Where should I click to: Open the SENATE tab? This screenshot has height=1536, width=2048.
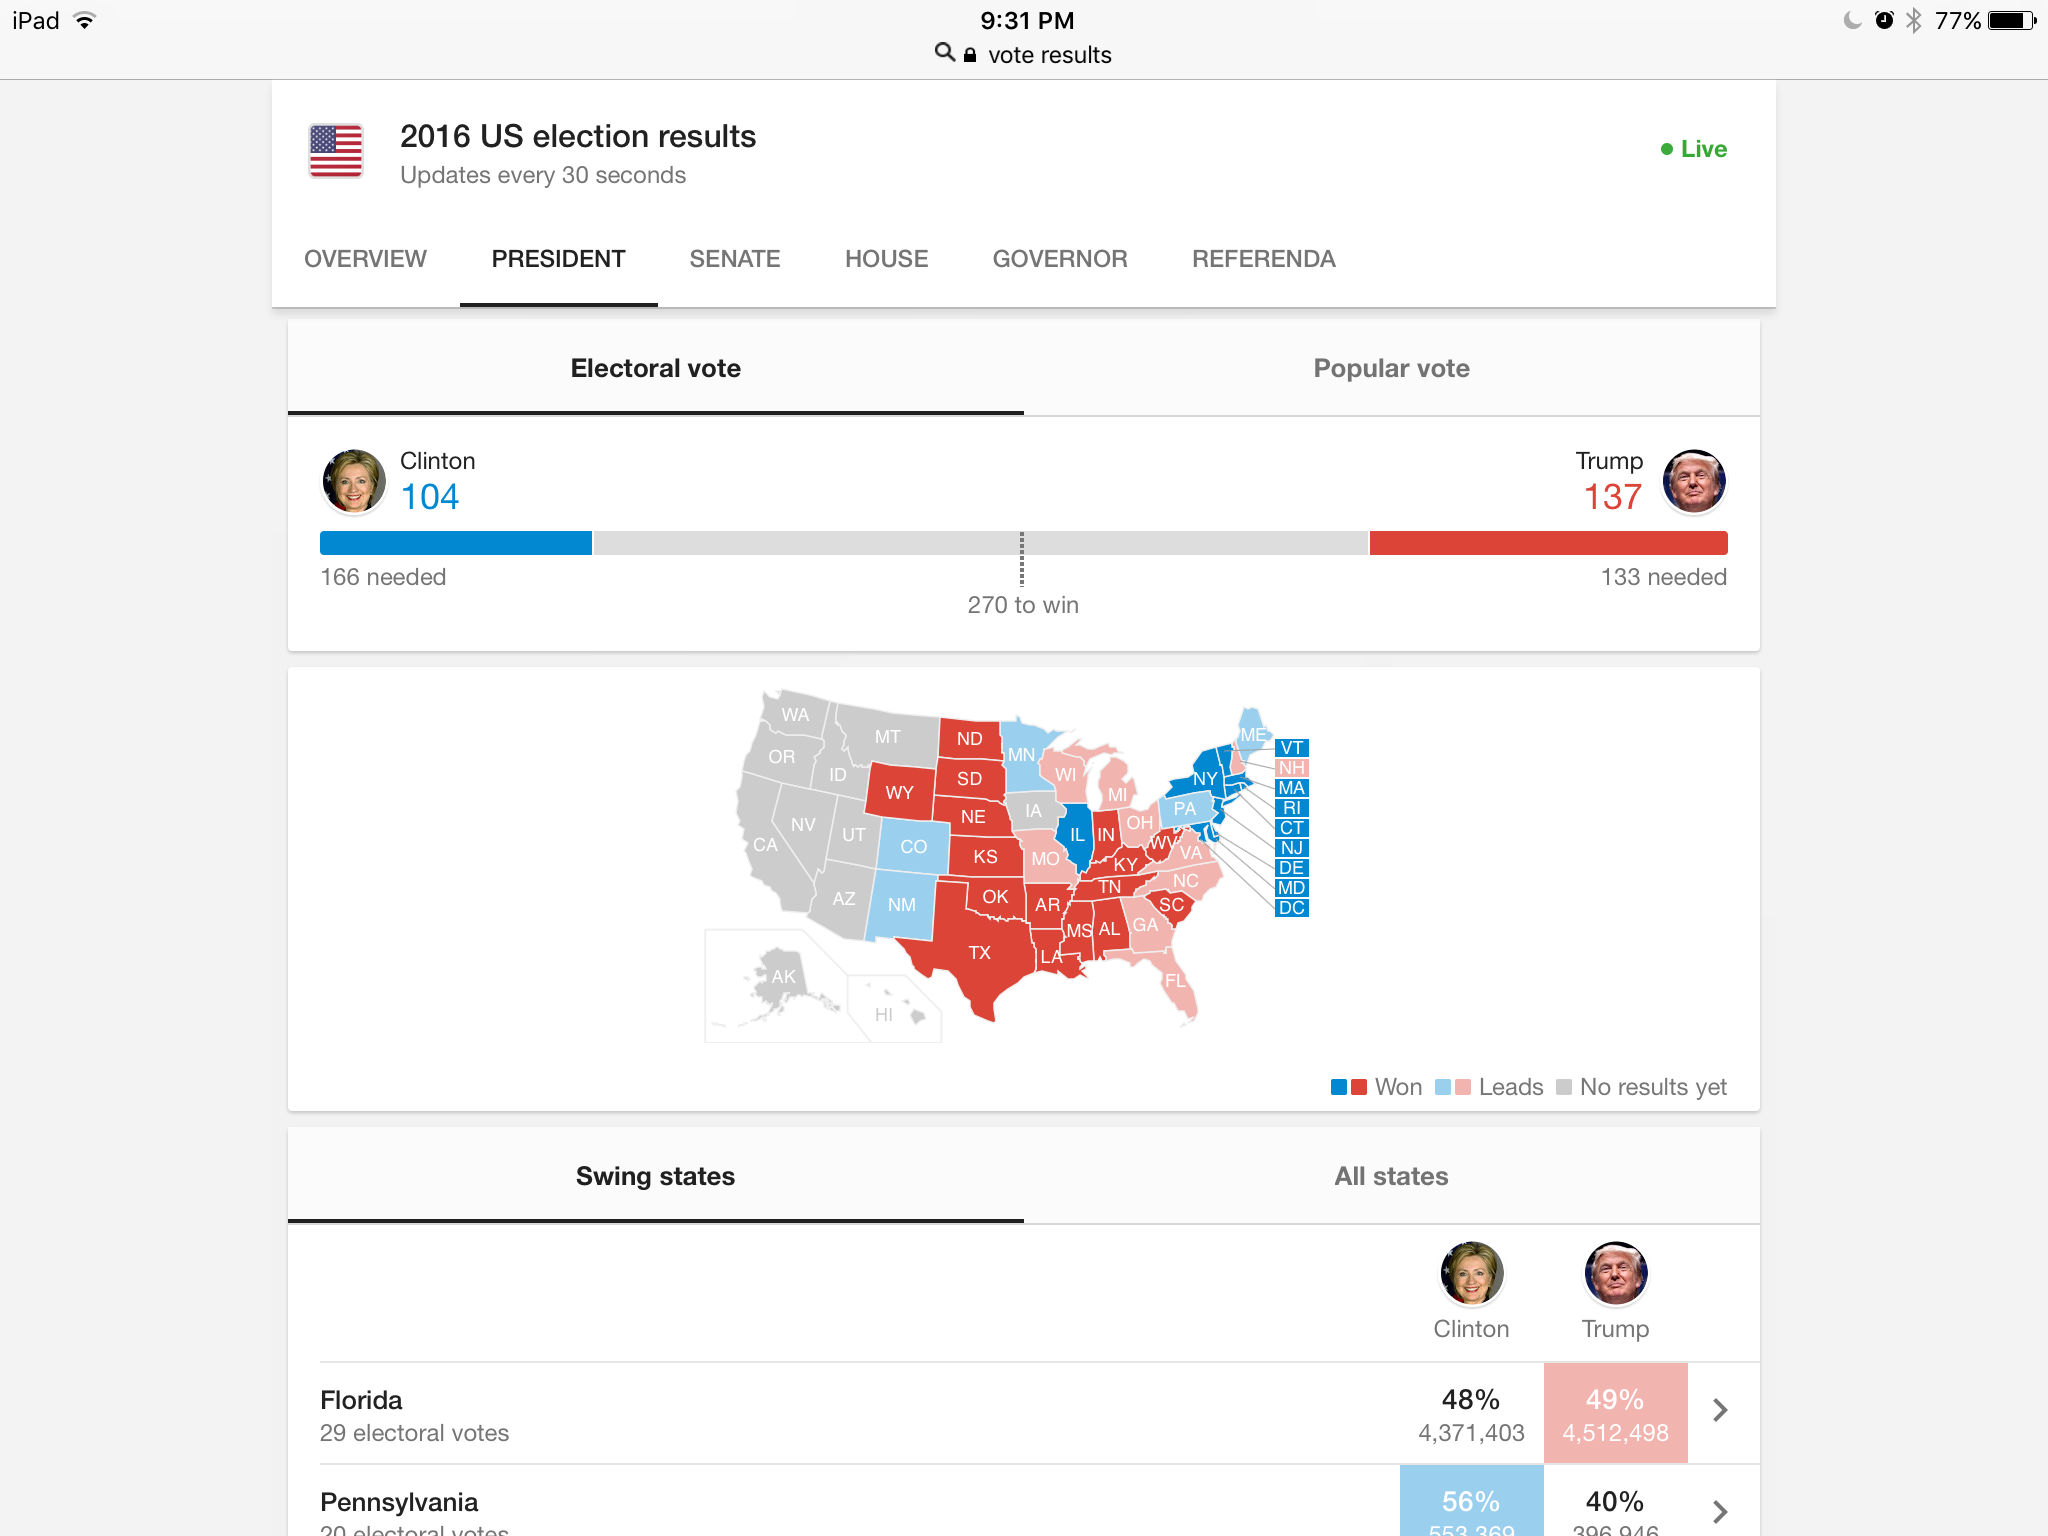click(x=734, y=259)
